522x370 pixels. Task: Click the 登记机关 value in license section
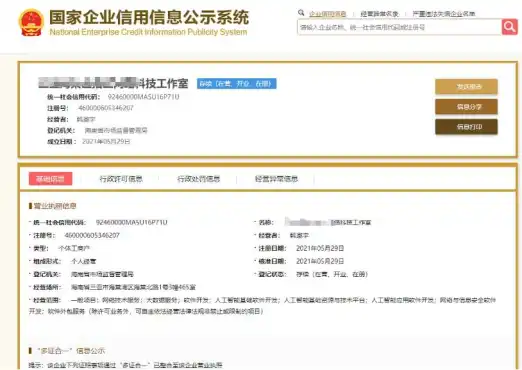pyautogui.click(x=102, y=274)
